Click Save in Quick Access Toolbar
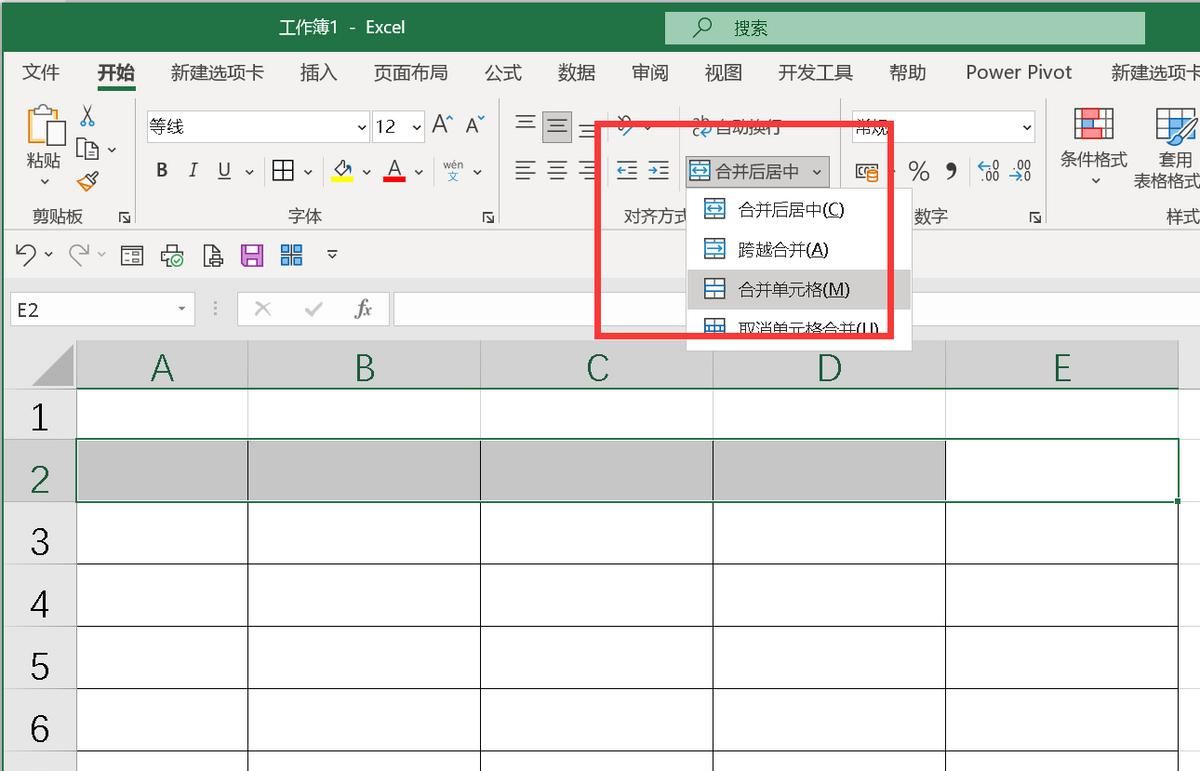Viewport: 1200px width, 771px height. tap(252, 255)
